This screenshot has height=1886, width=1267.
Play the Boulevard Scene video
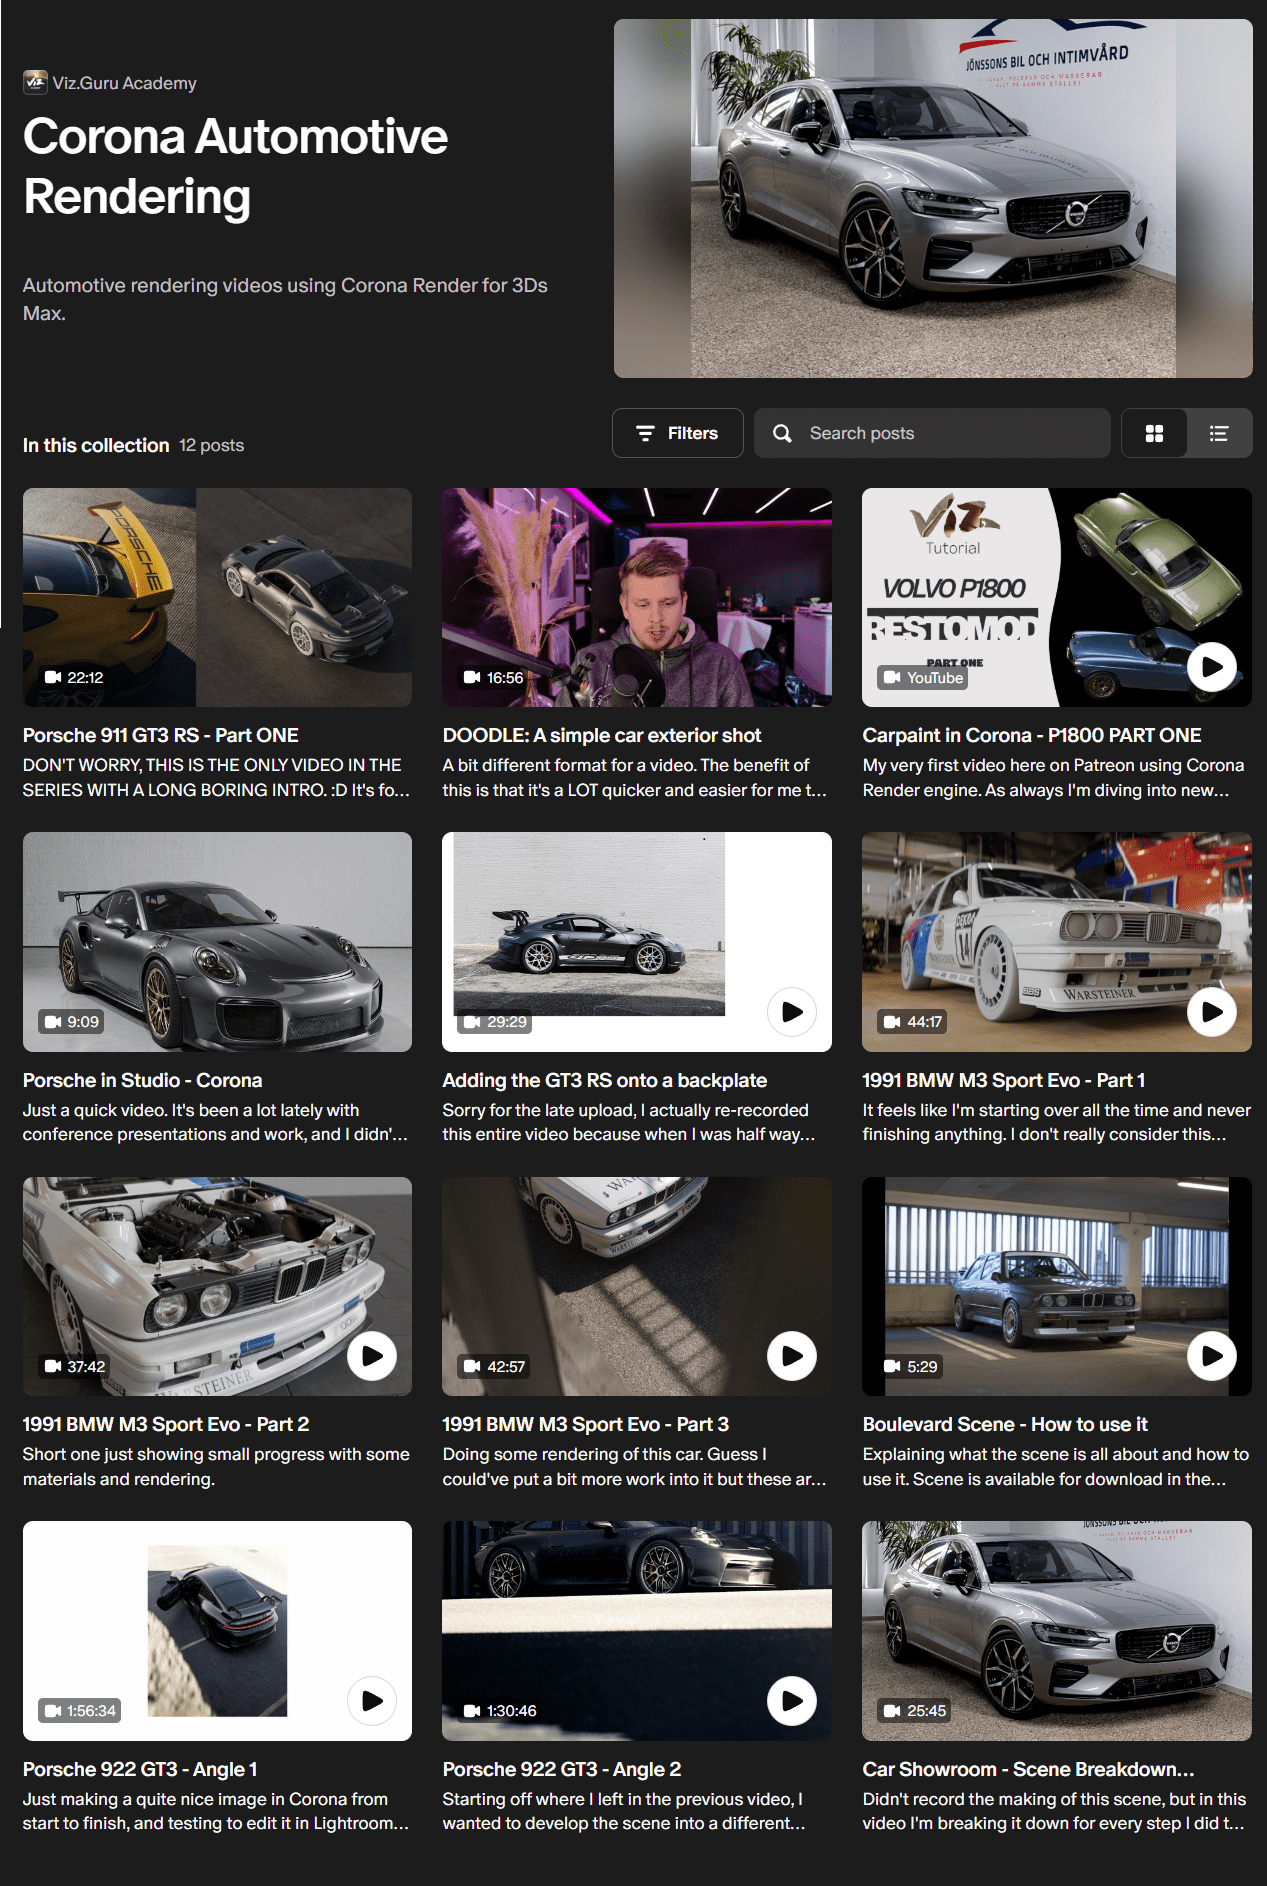click(1212, 1356)
